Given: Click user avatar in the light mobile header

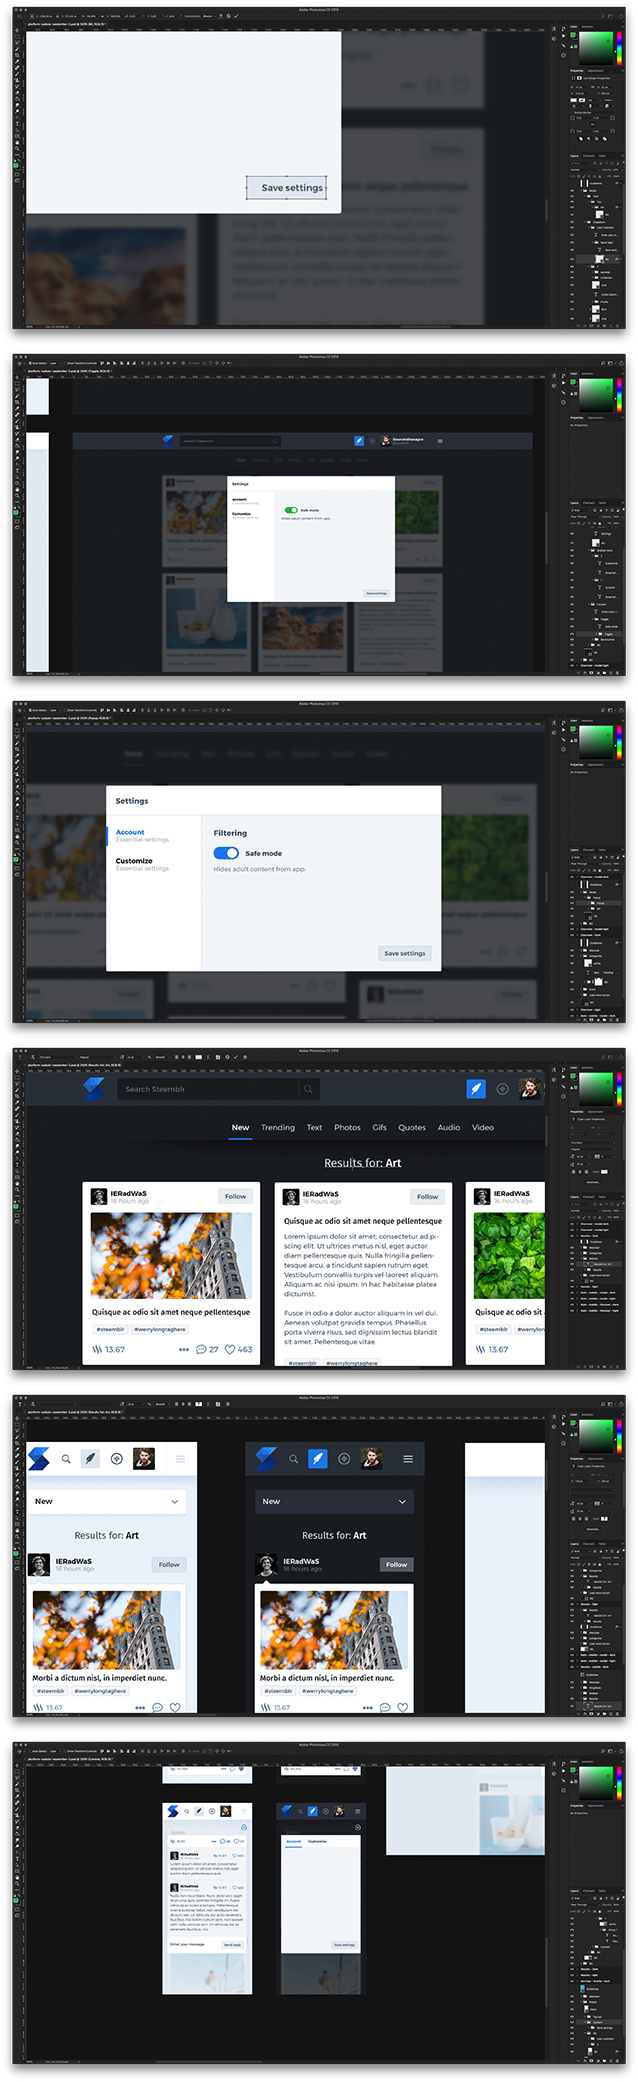Looking at the screenshot, I should [144, 1459].
